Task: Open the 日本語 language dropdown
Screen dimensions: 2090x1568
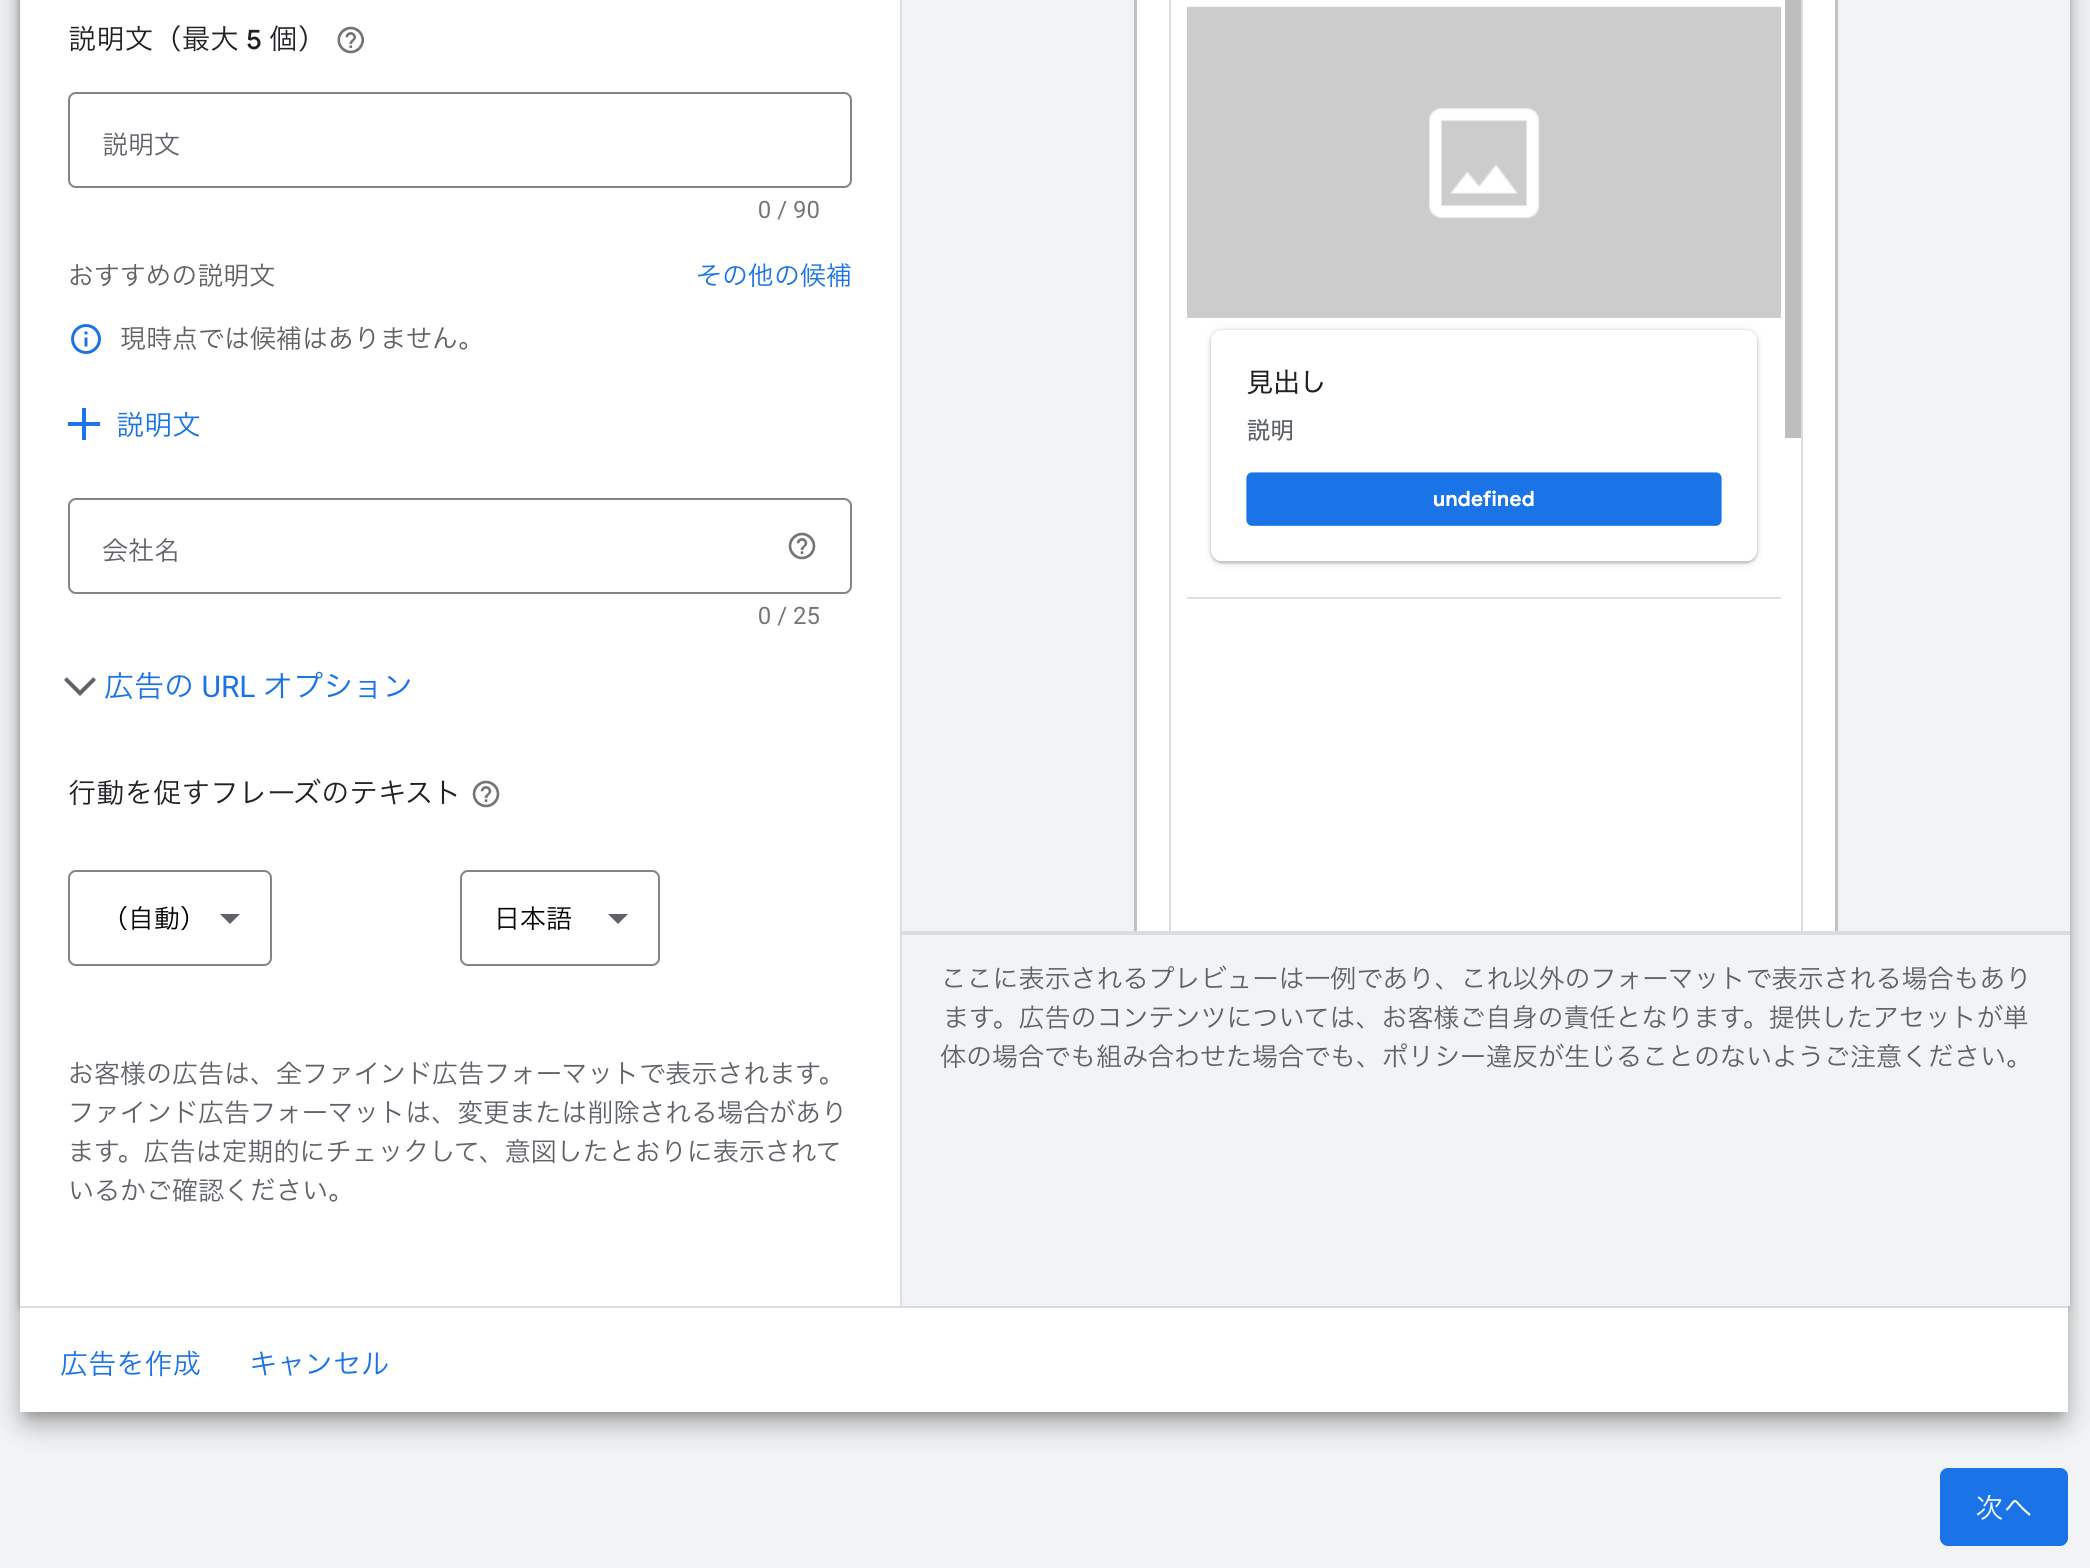Action: (x=560, y=918)
